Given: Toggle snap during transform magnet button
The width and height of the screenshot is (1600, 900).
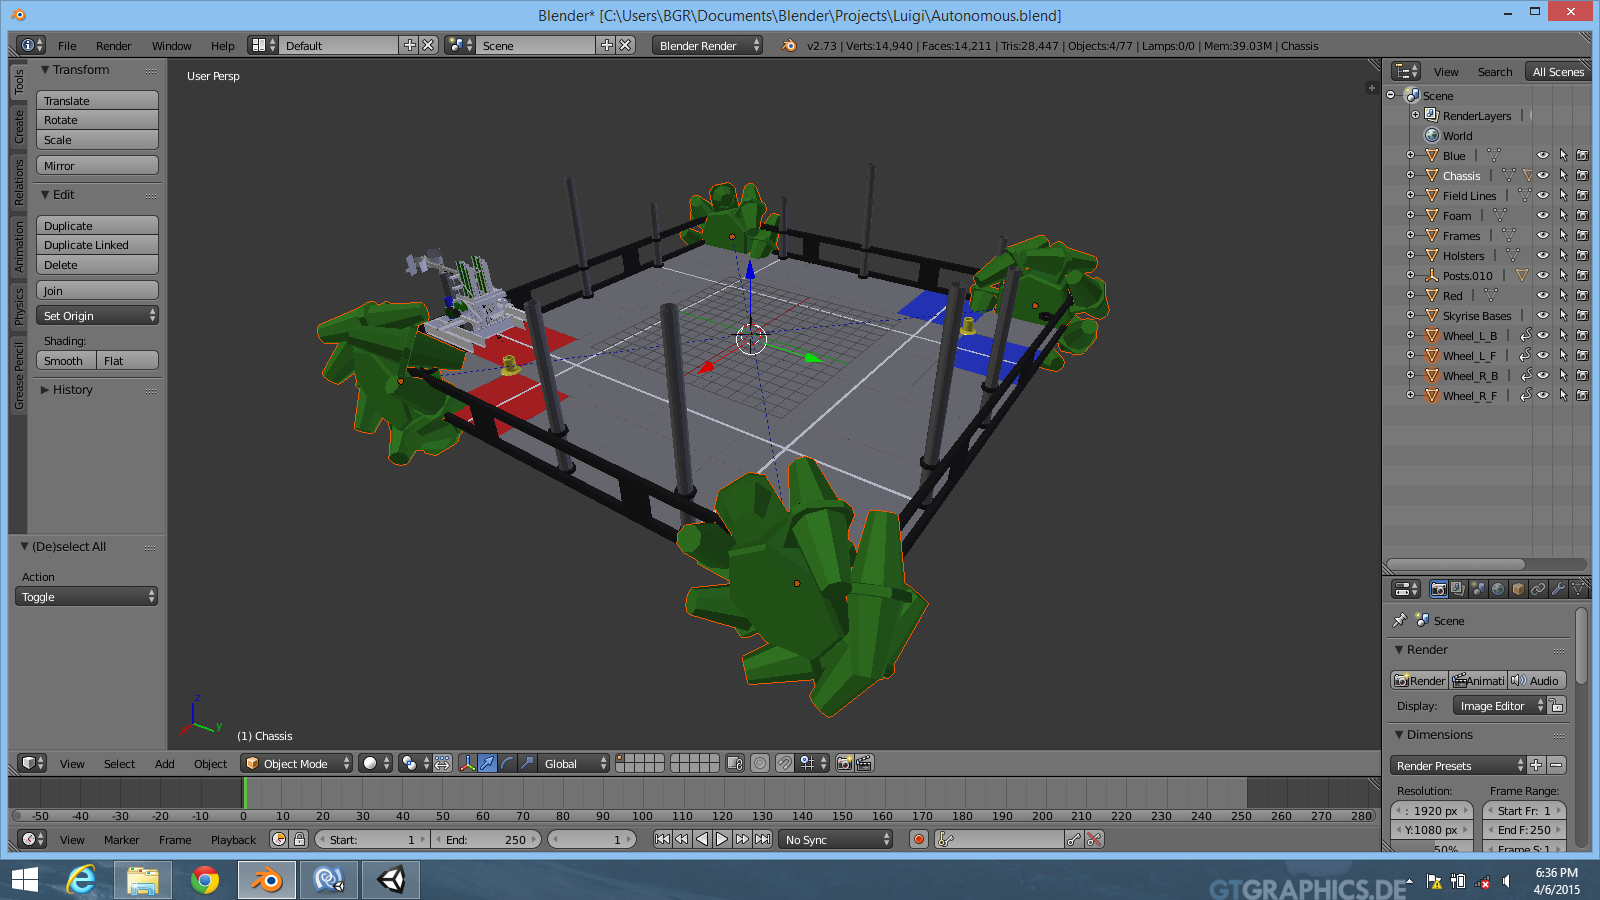Looking at the screenshot, I should (785, 763).
